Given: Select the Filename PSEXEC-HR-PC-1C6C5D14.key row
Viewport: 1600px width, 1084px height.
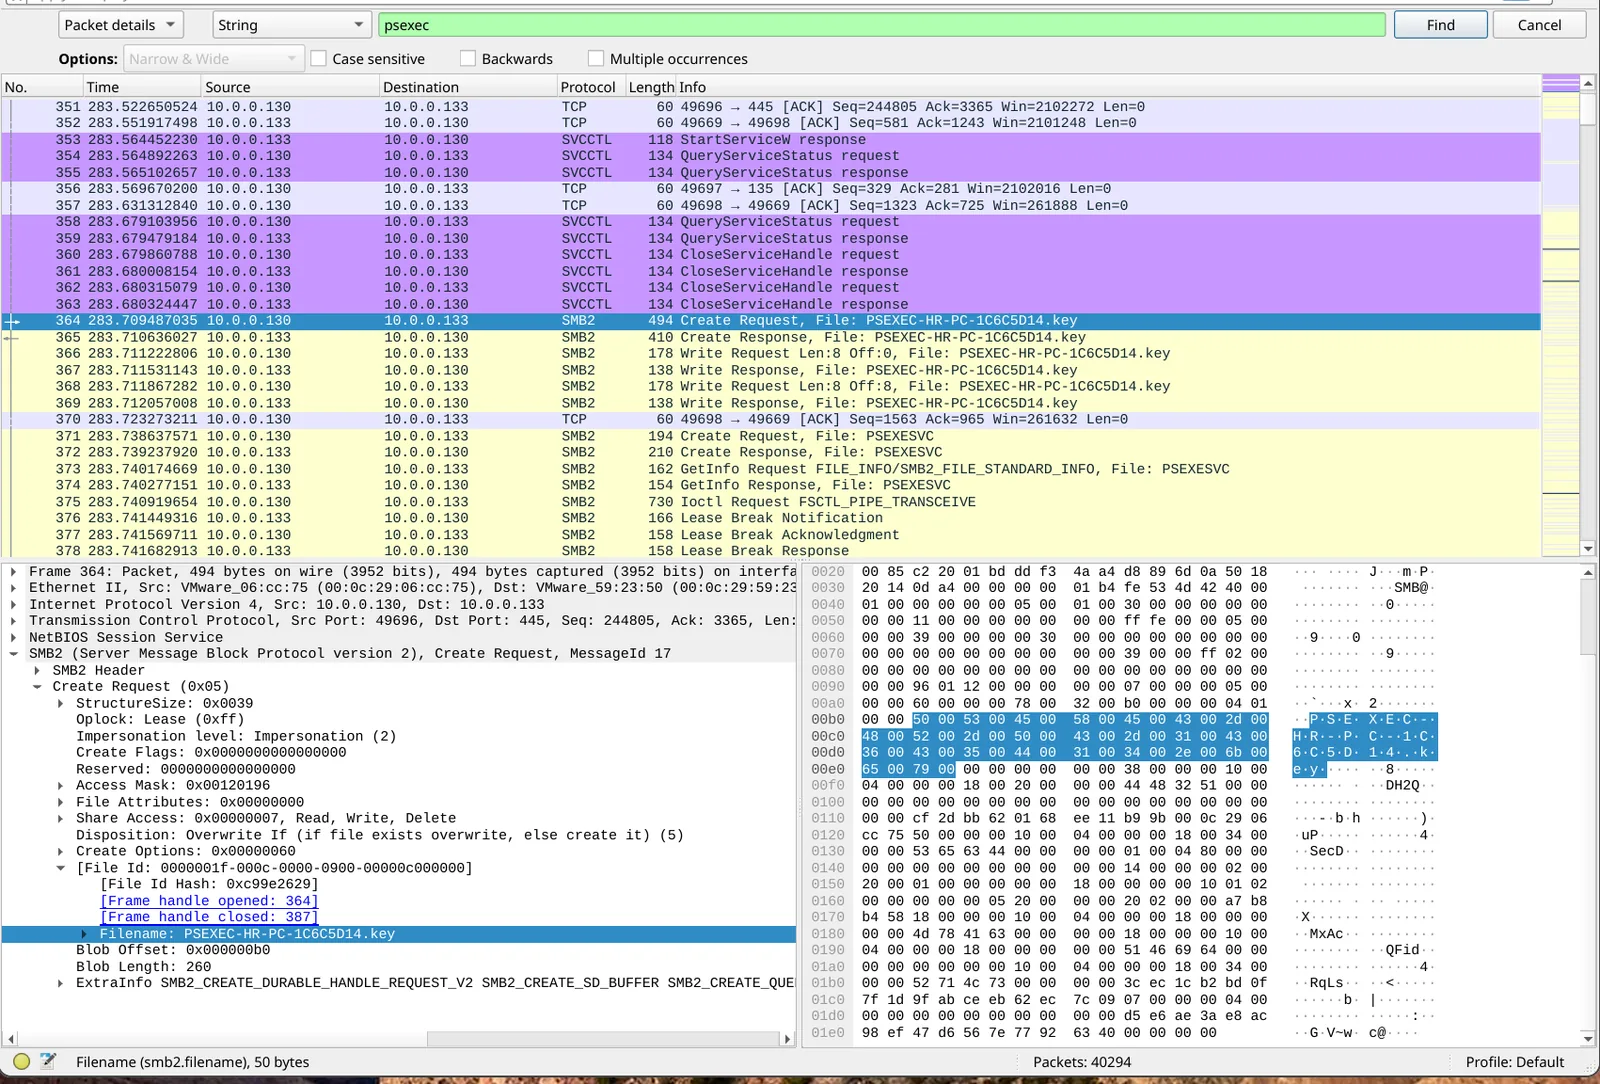Looking at the screenshot, I should (398, 934).
